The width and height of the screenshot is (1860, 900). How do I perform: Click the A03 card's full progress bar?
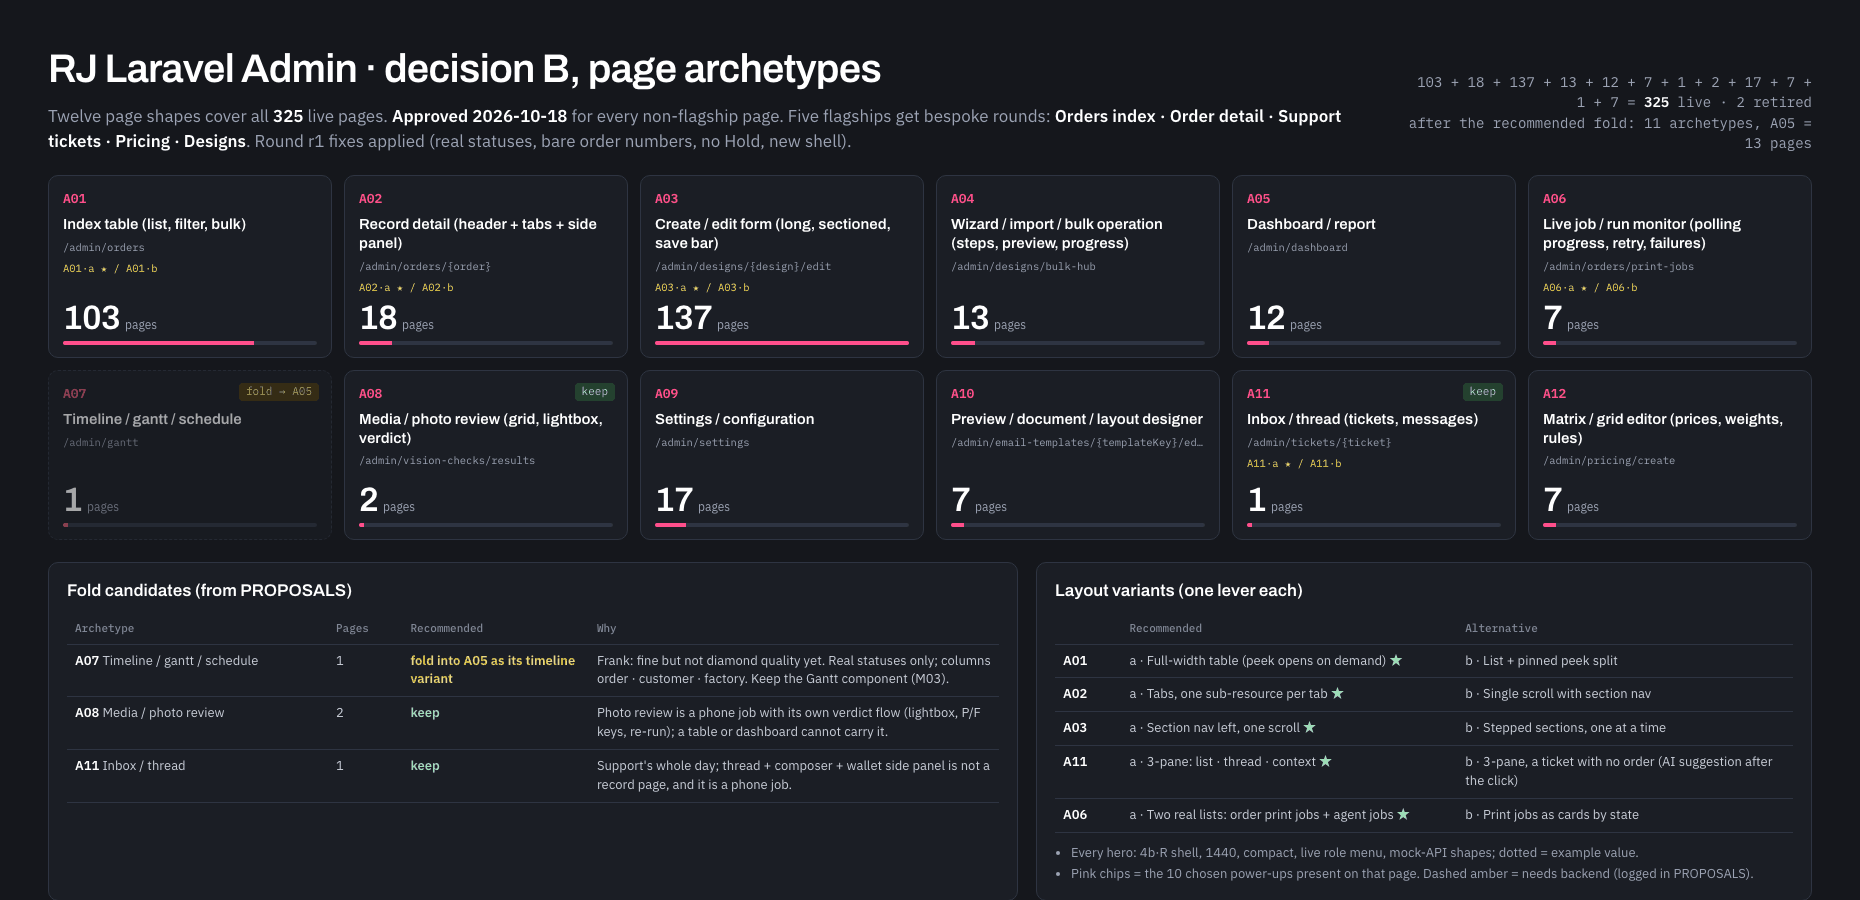[782, 343]
